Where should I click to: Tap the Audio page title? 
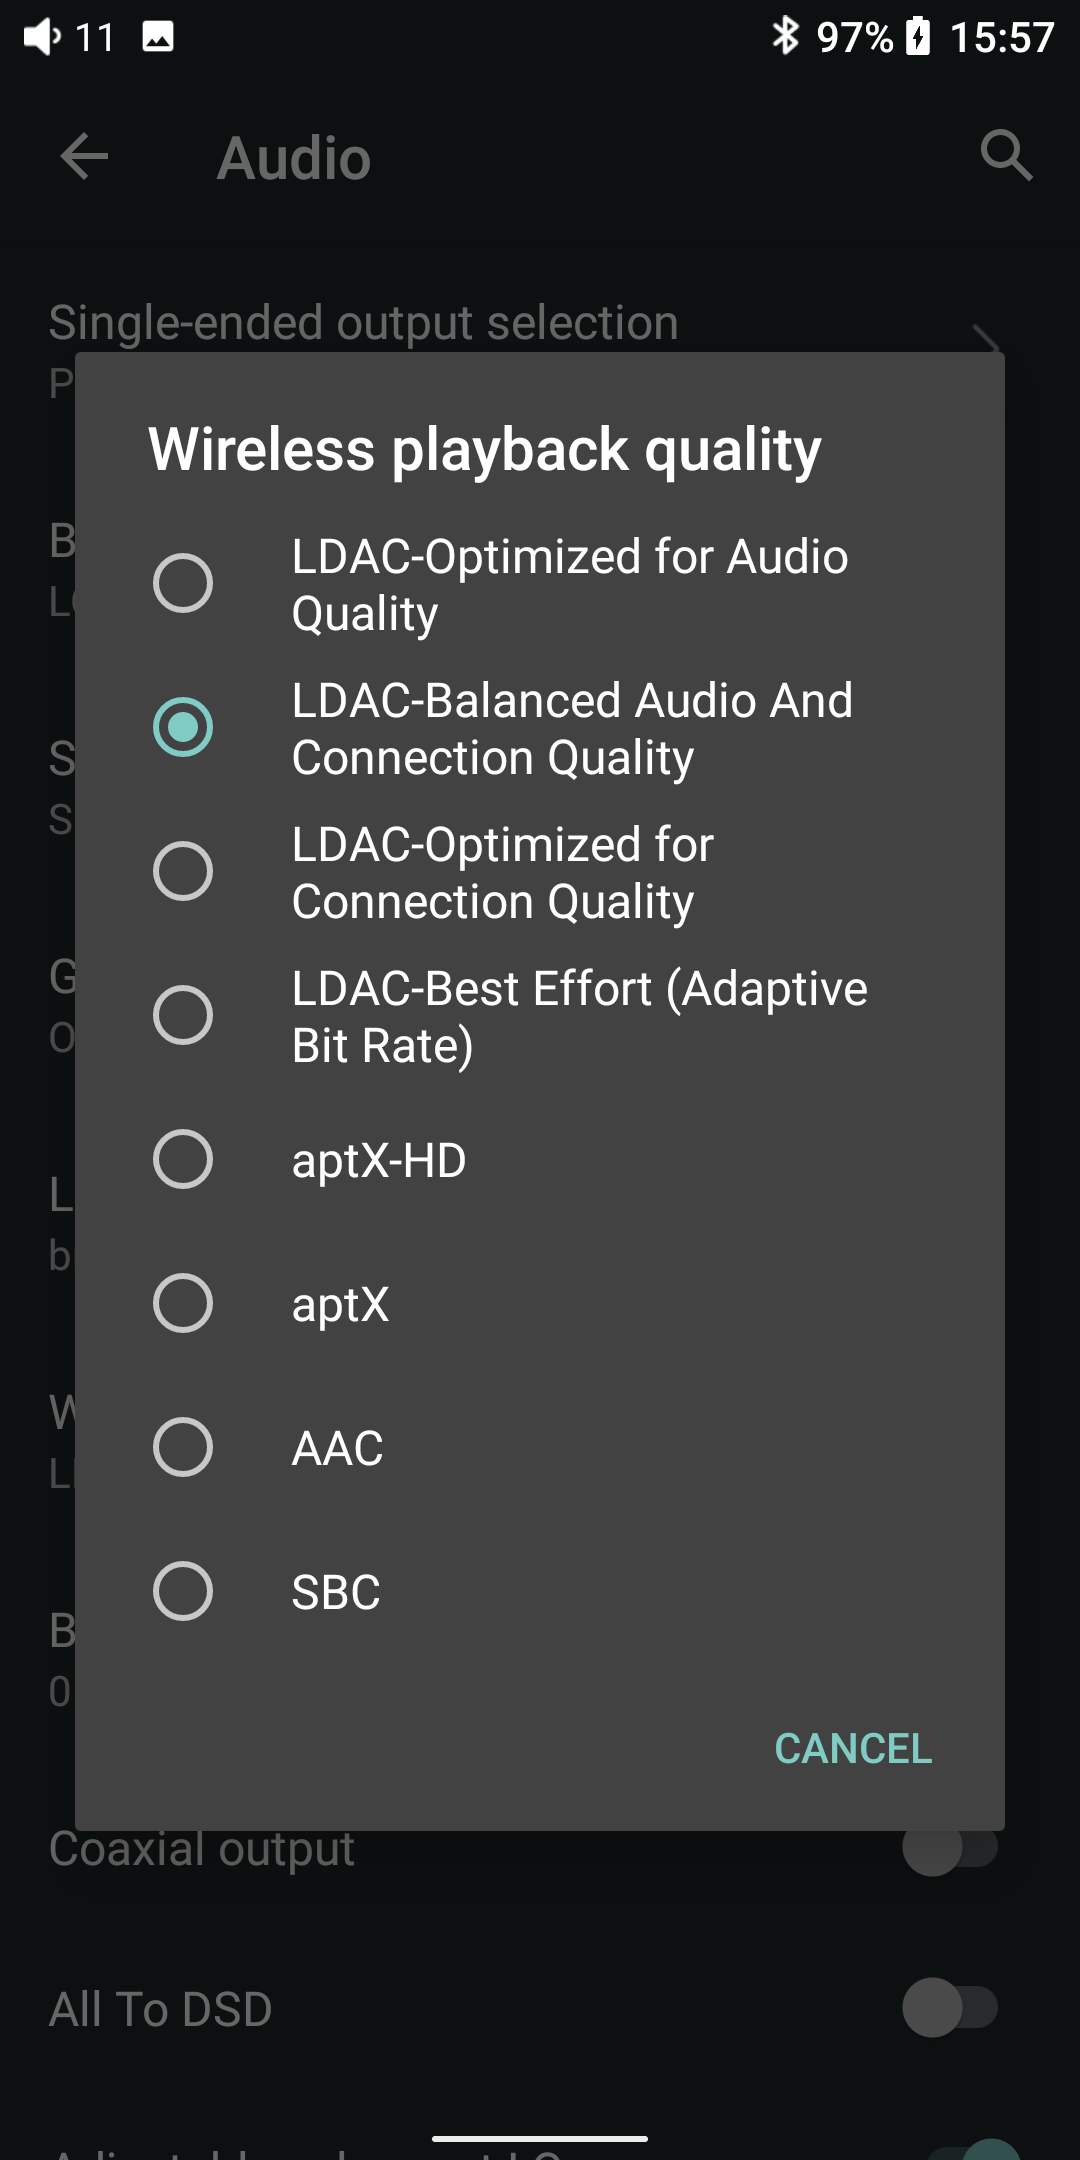pyautogui.click(x=294, y=158)
